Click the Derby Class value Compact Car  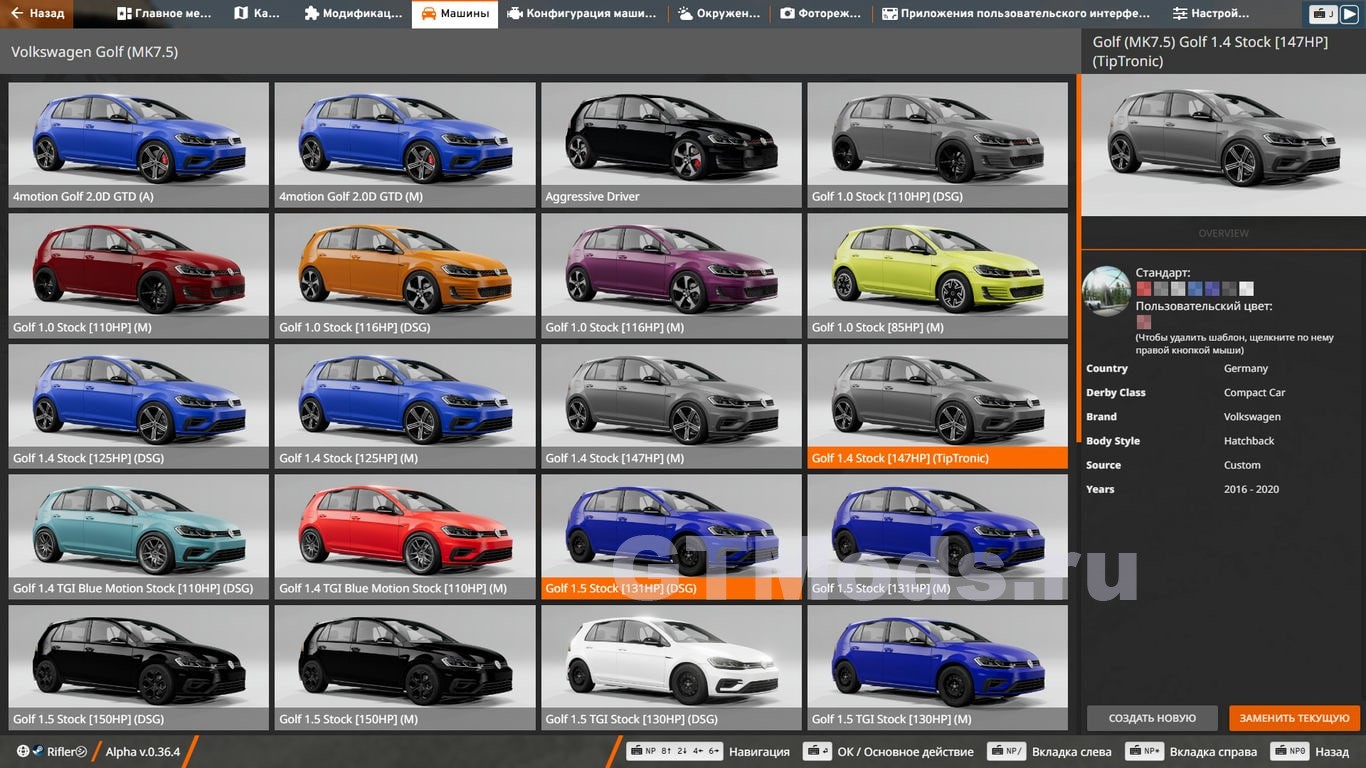point(1254,393)
